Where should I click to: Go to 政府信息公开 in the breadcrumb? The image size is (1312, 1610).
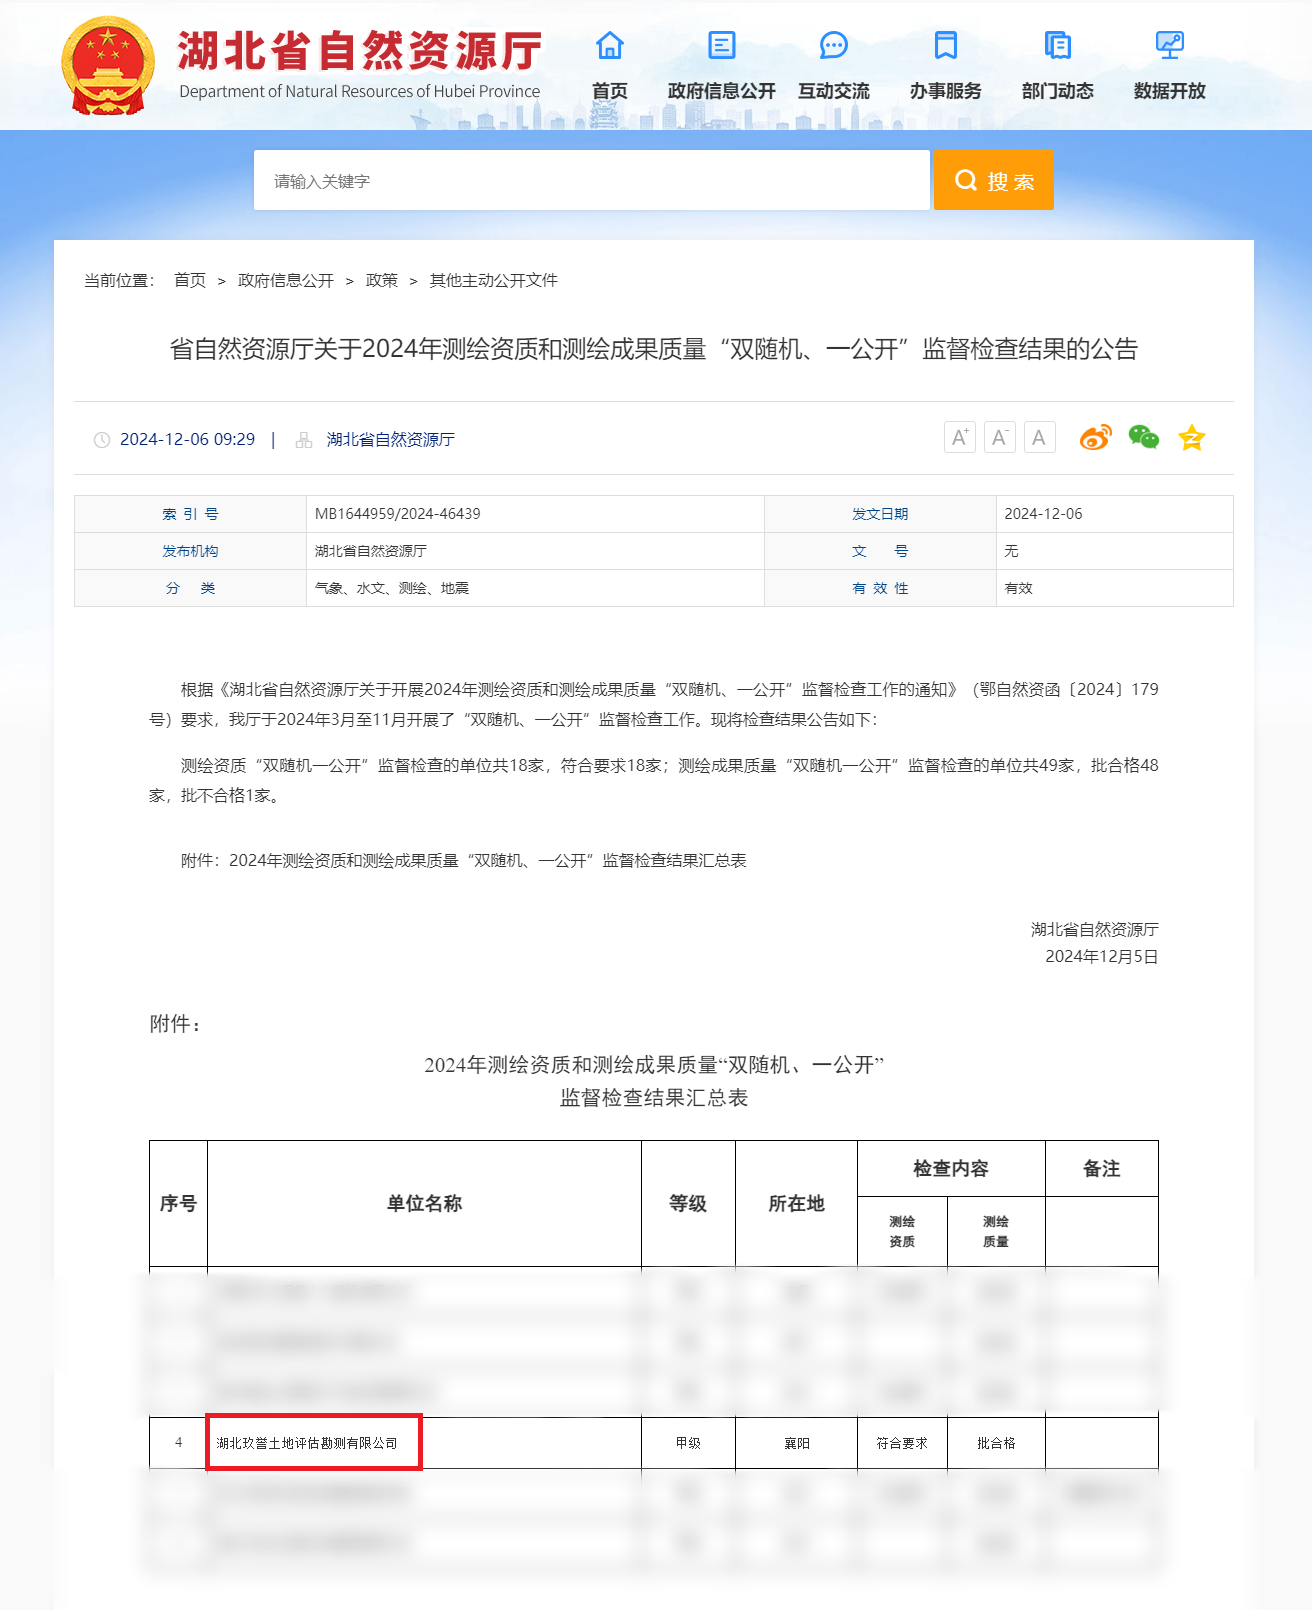pos(286,281)
